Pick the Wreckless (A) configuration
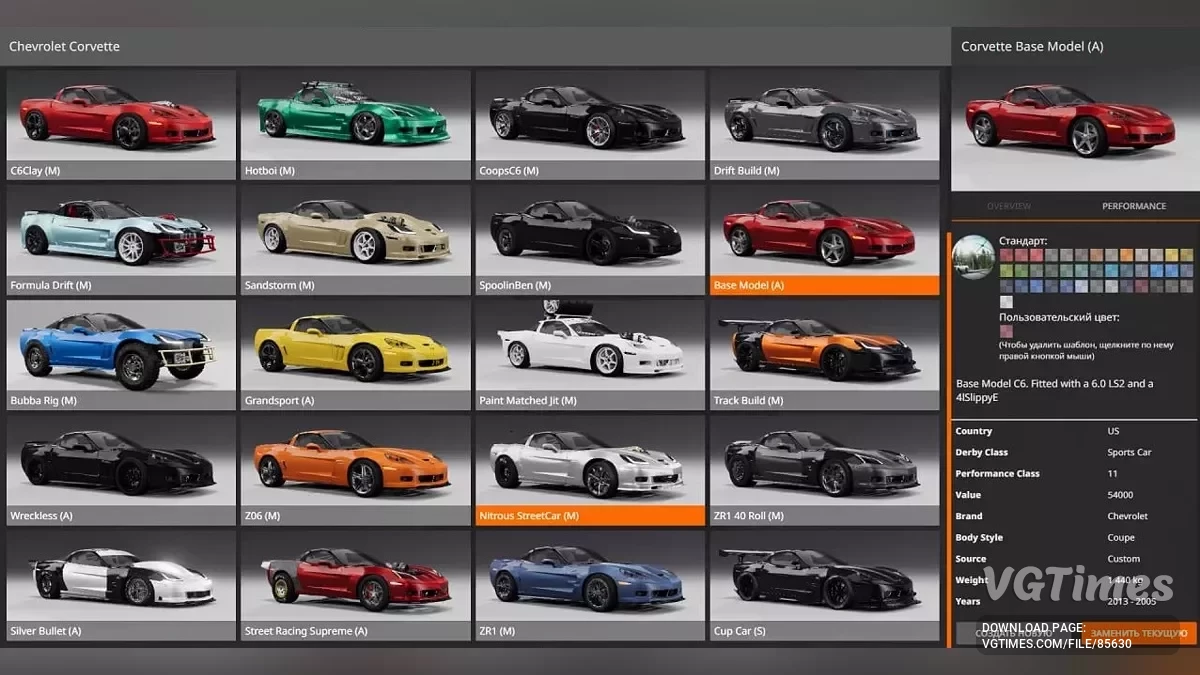 point(121,470)
